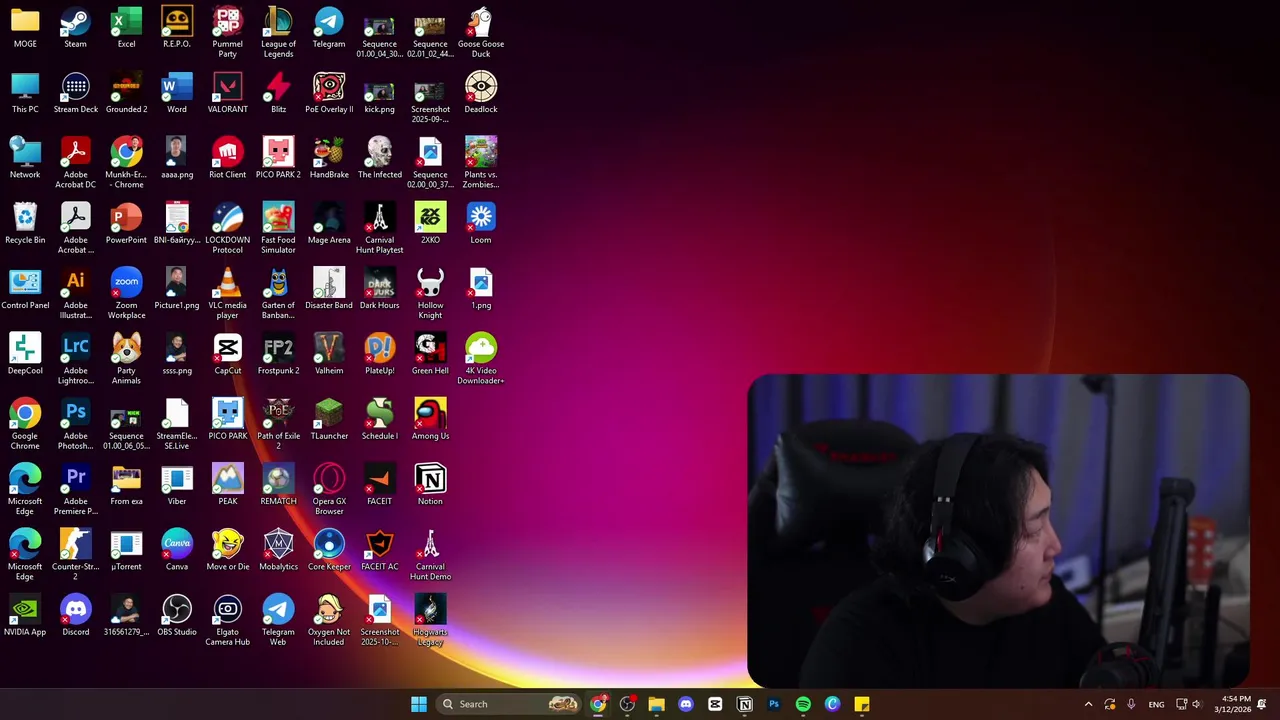
Task: Open the Frostpunk 2 shortcut
Action: (278, 354)
